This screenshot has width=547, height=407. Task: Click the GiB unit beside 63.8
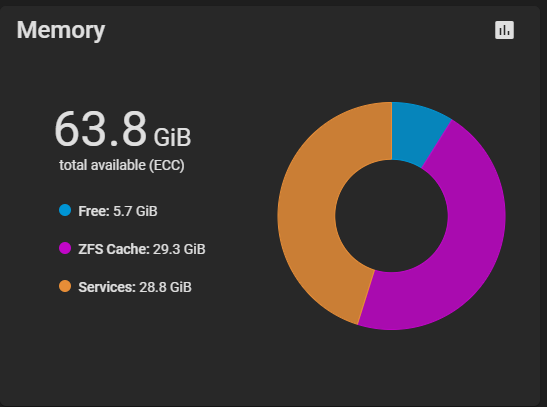pos(172,137)
